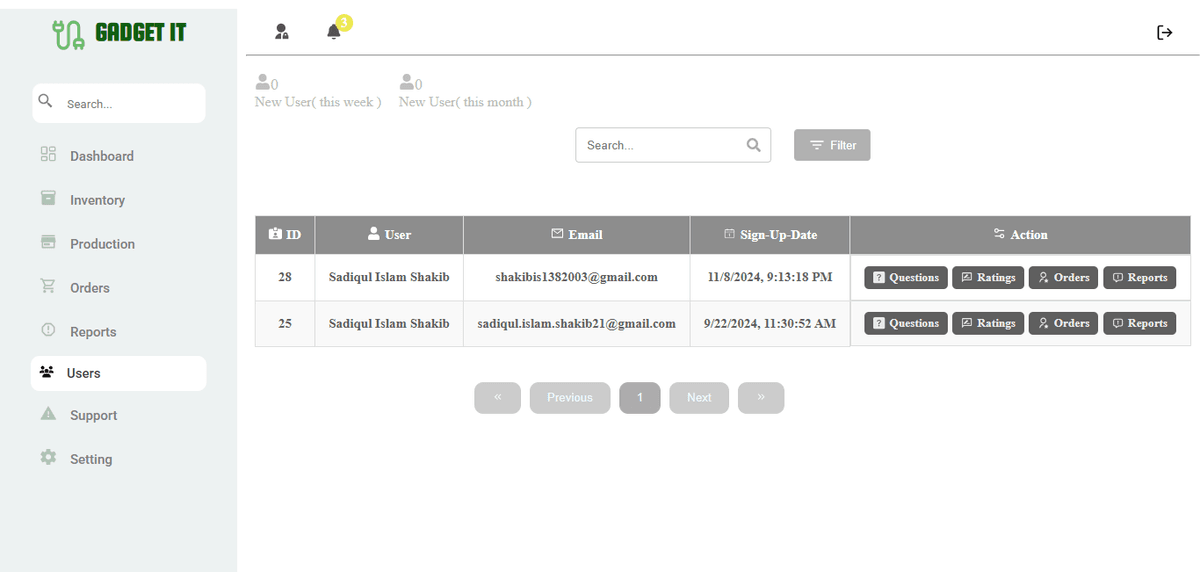Click the sidebar search magnifier icon
1200x572 pixels.
tap(45, 101)
